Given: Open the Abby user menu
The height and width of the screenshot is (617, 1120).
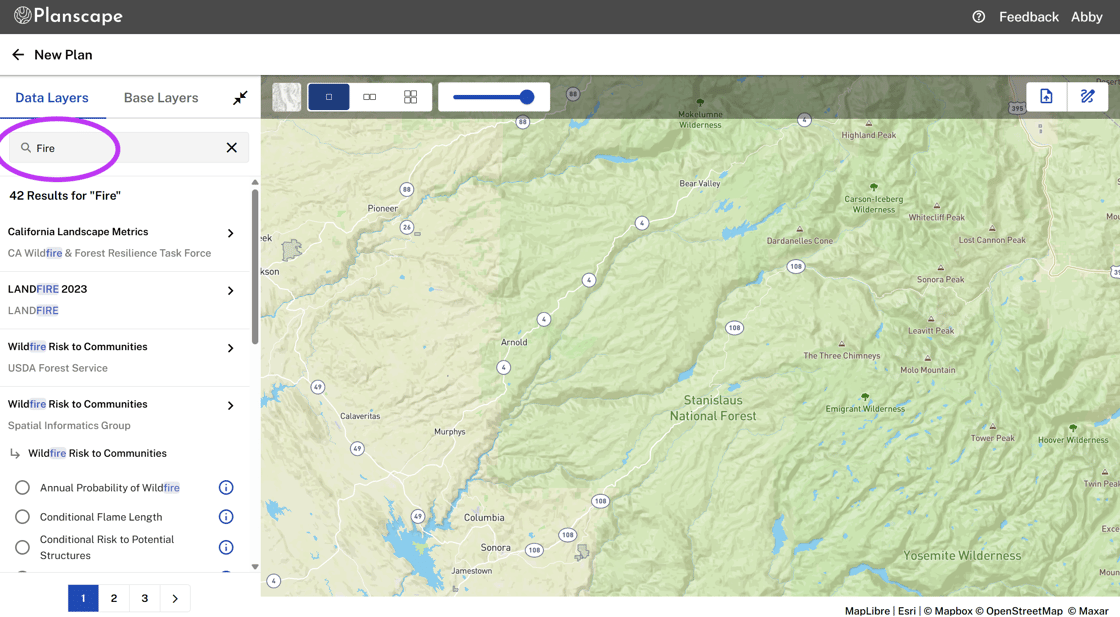Looking at the screenshot, I should coord(1086,17).
